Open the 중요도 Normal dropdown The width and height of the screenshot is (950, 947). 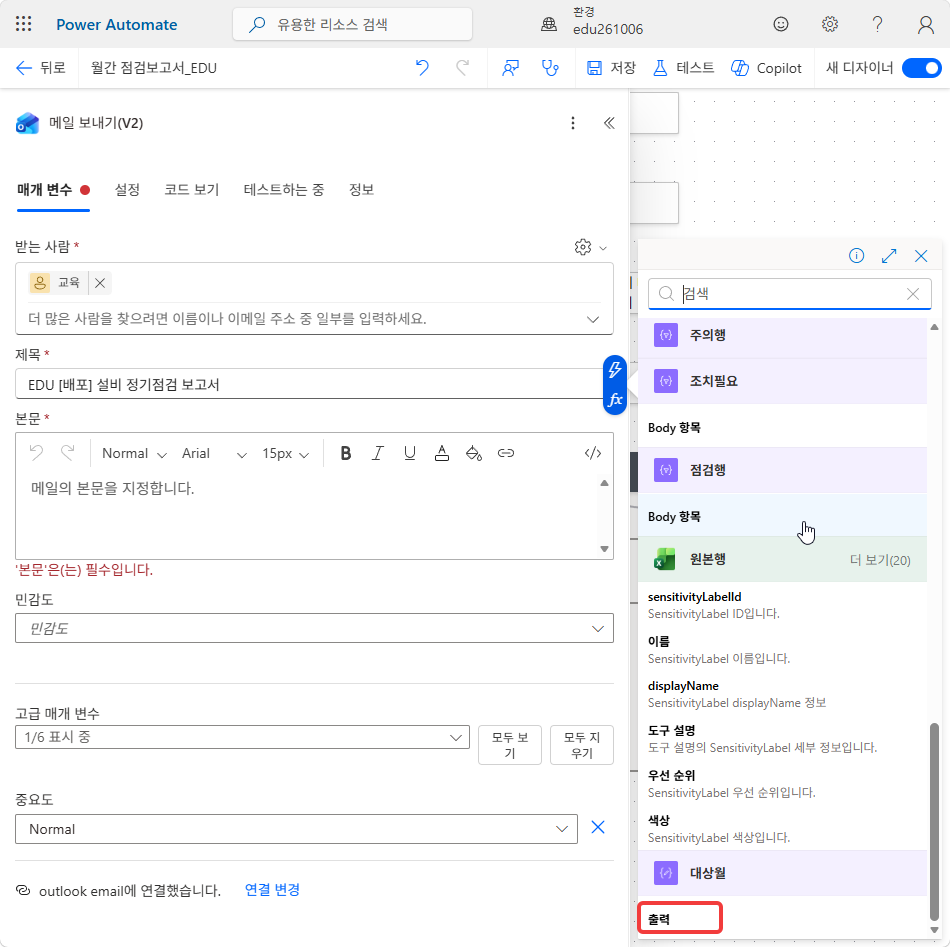[x=296, y=829]
